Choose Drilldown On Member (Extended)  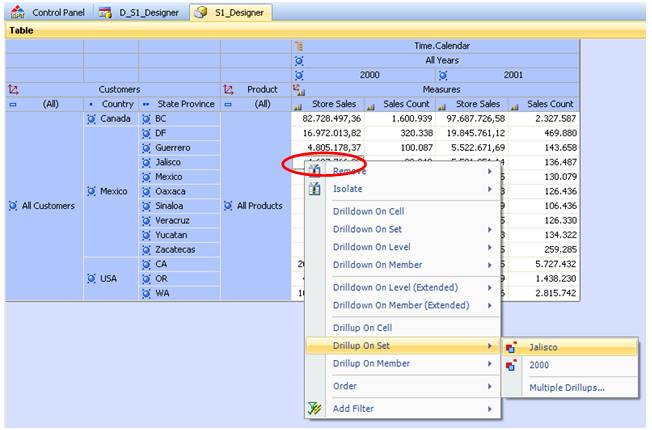[x=402, y=305]
